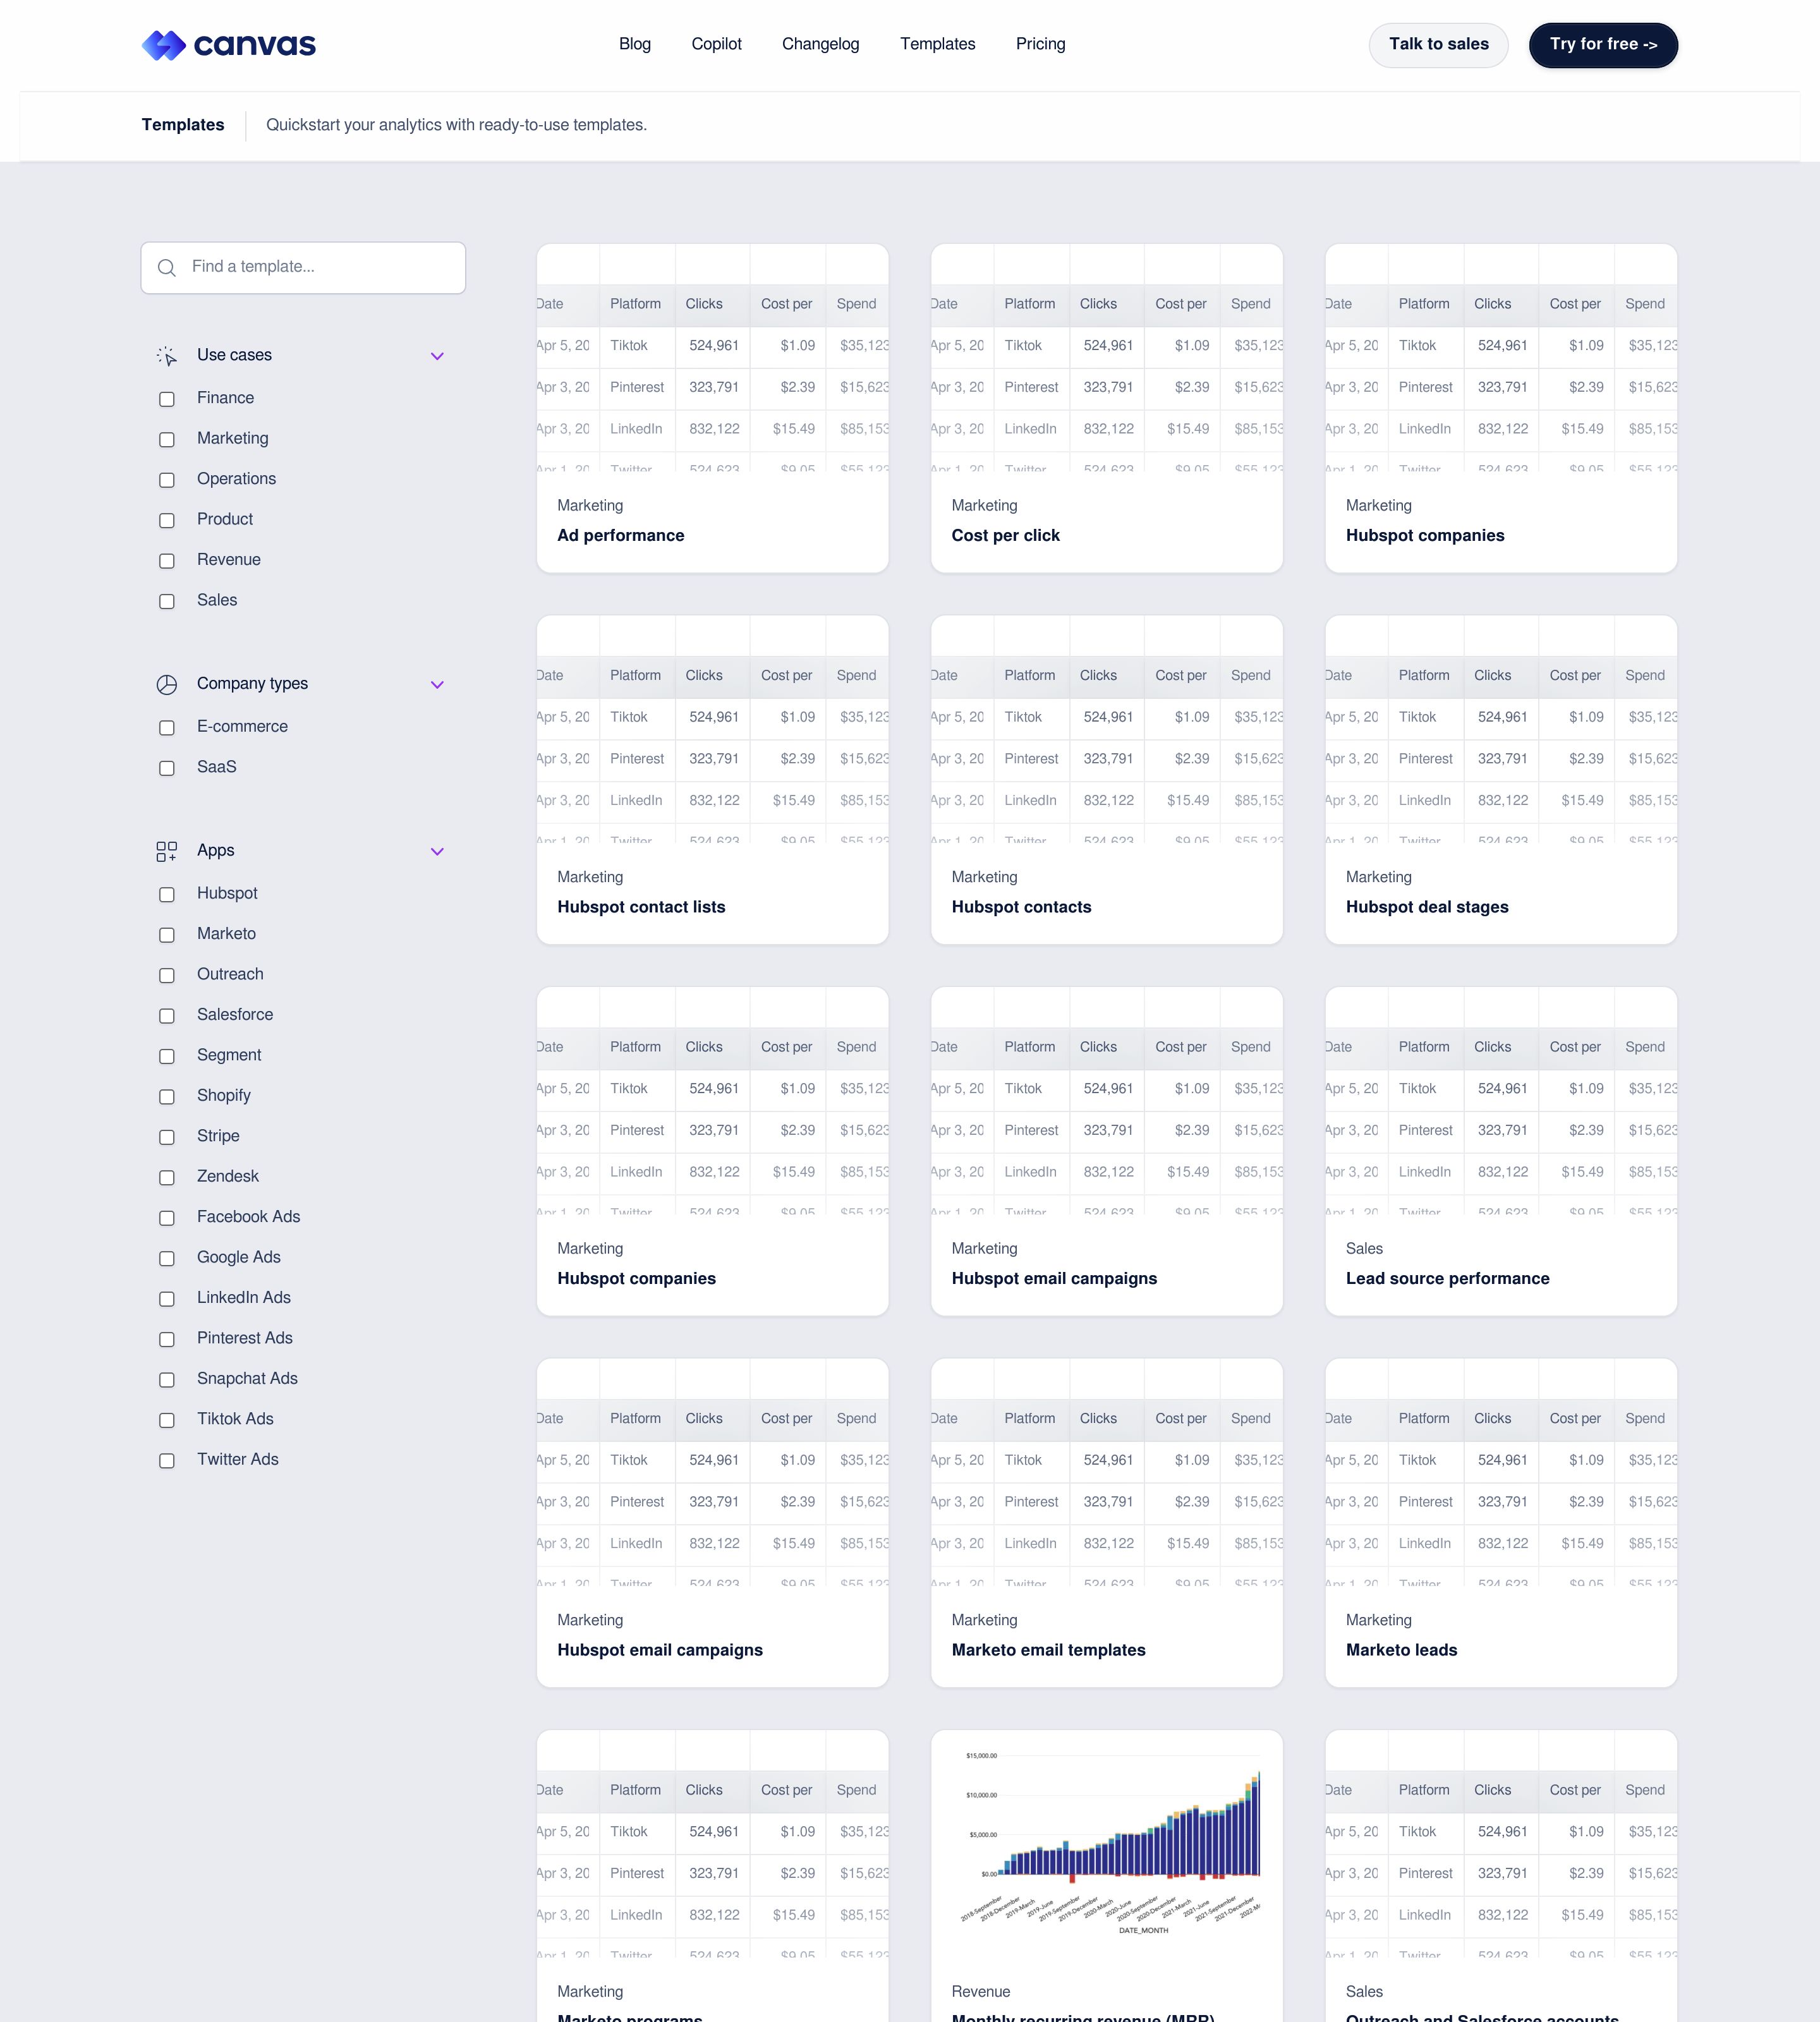Click the Talk to sales button

click(1438, 45)
